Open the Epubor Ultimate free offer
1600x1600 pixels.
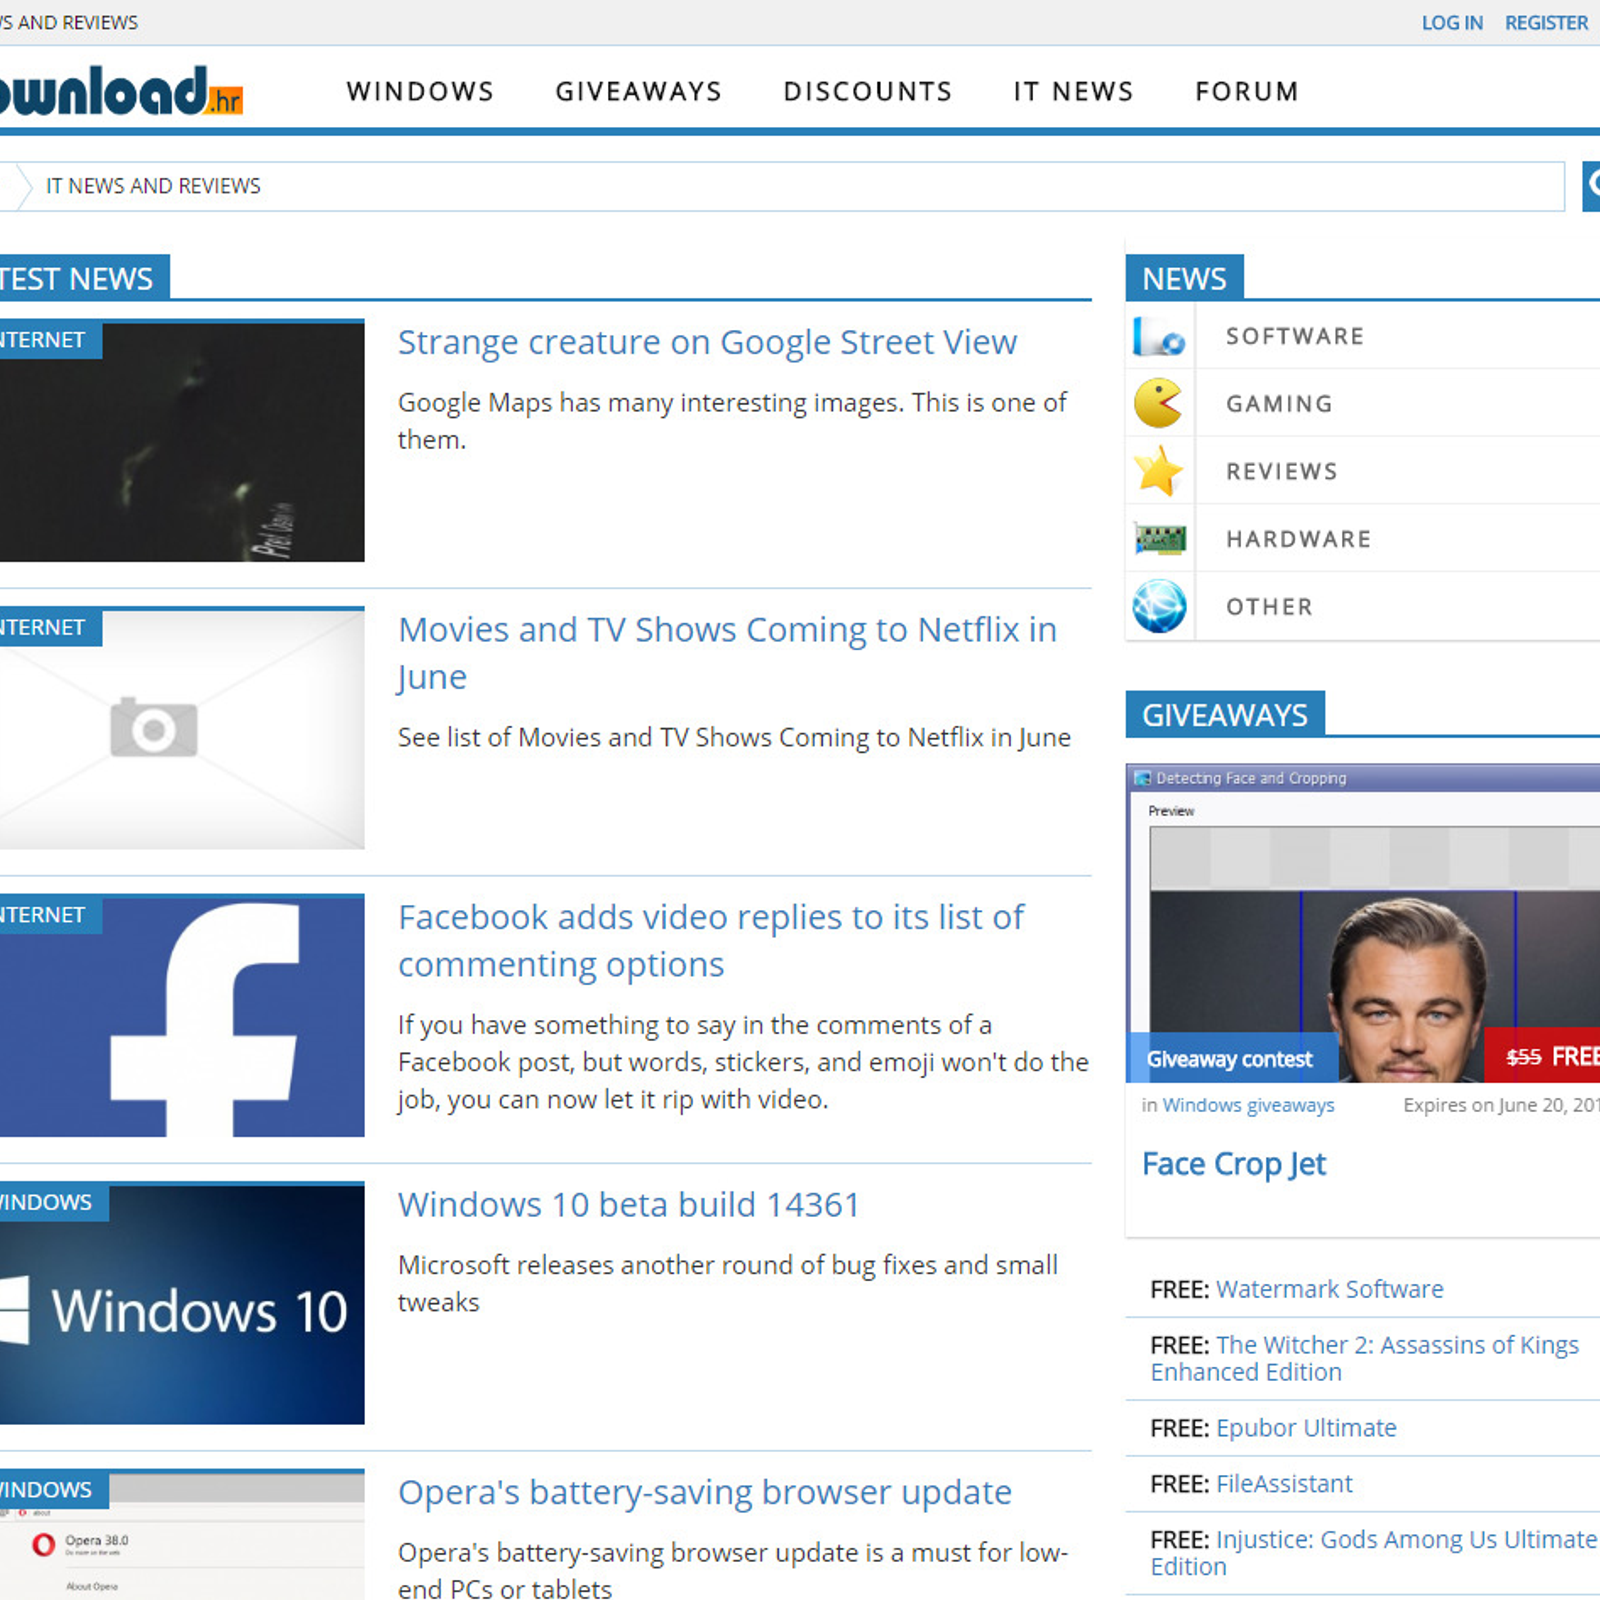(1306, 1428)
